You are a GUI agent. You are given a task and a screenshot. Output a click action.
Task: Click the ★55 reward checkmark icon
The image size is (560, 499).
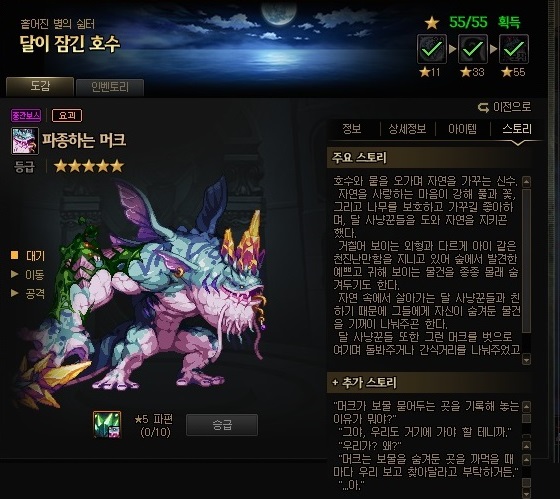(514, 49)
